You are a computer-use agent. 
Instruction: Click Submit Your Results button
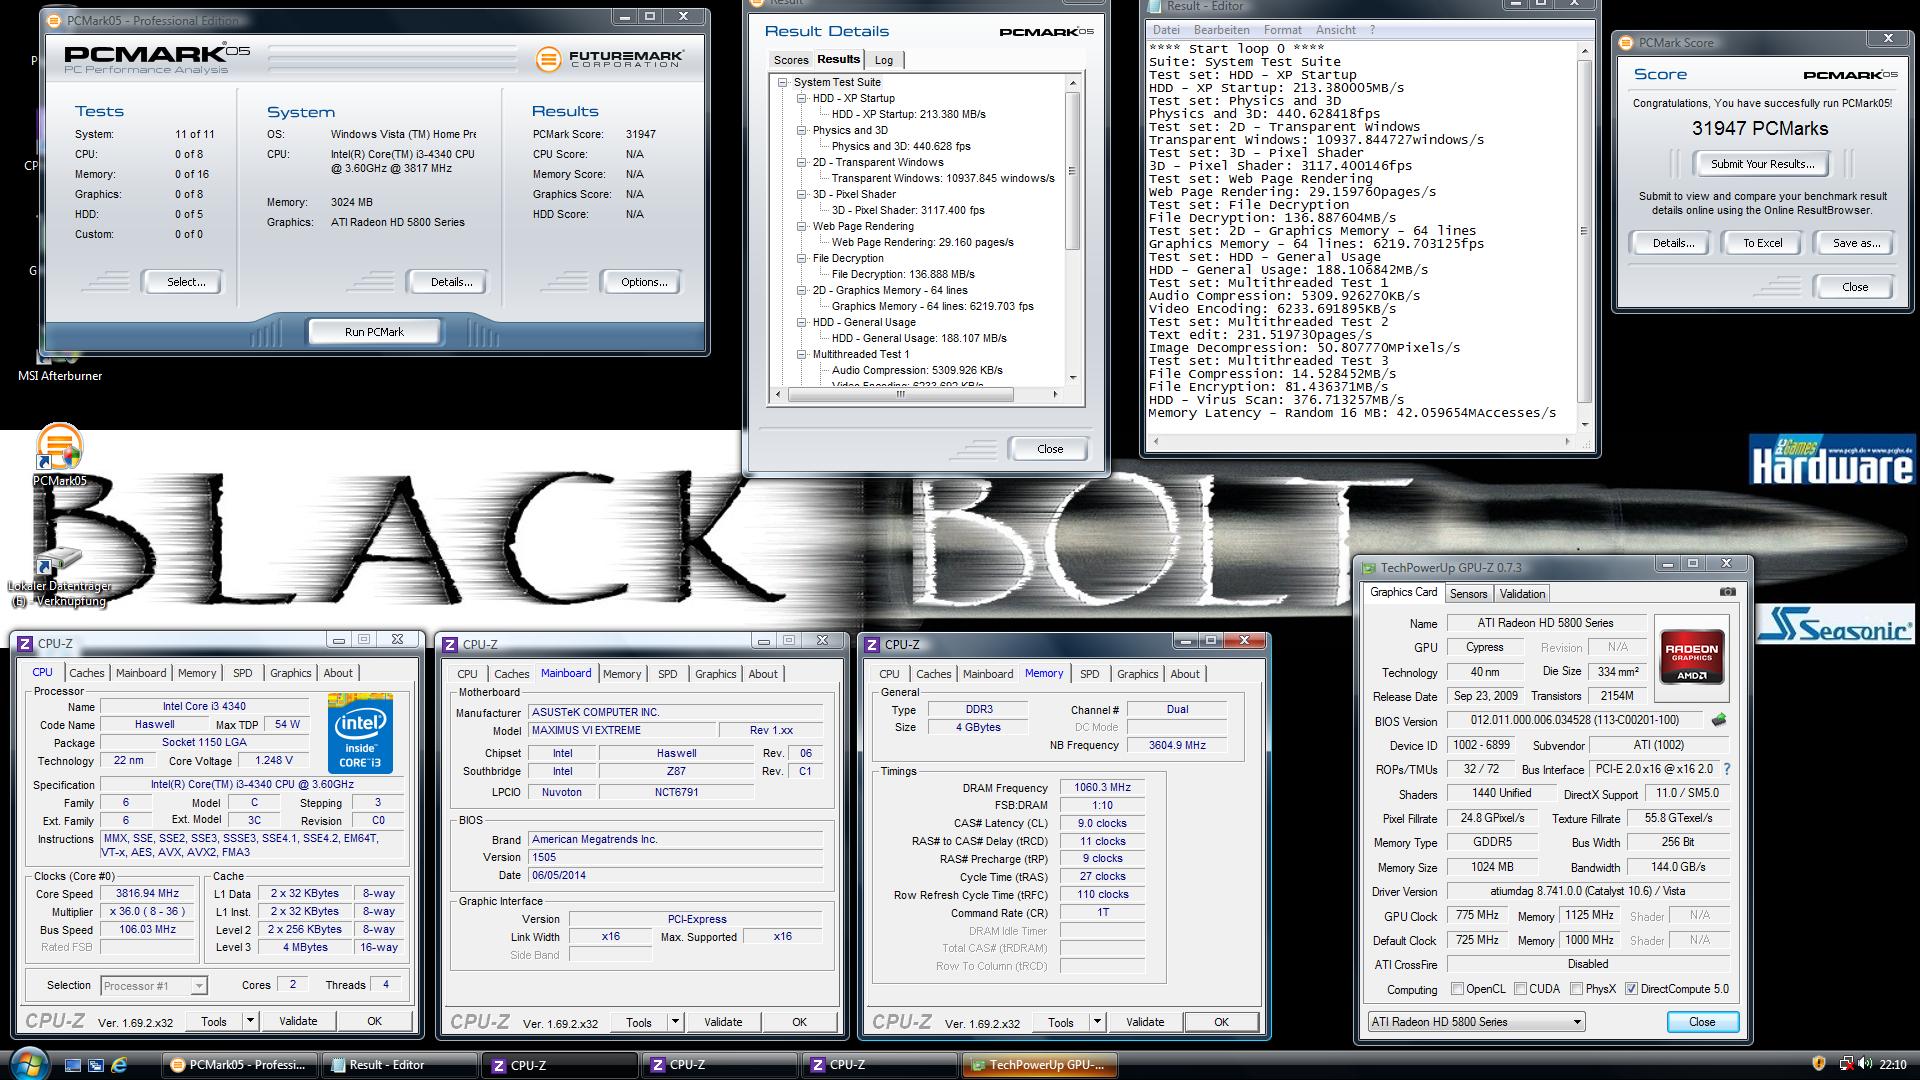coord(1761,164)
